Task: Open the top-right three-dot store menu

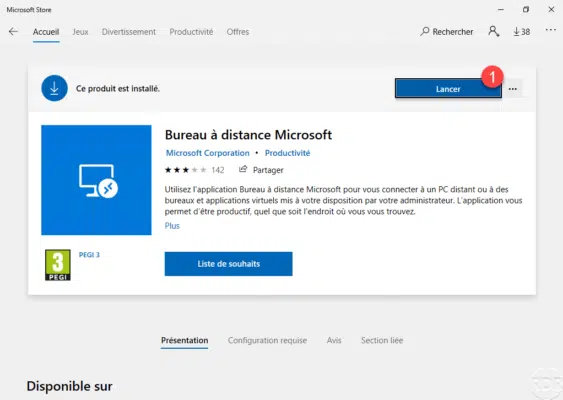Action: pyautogui.click(x=550, y=30)
